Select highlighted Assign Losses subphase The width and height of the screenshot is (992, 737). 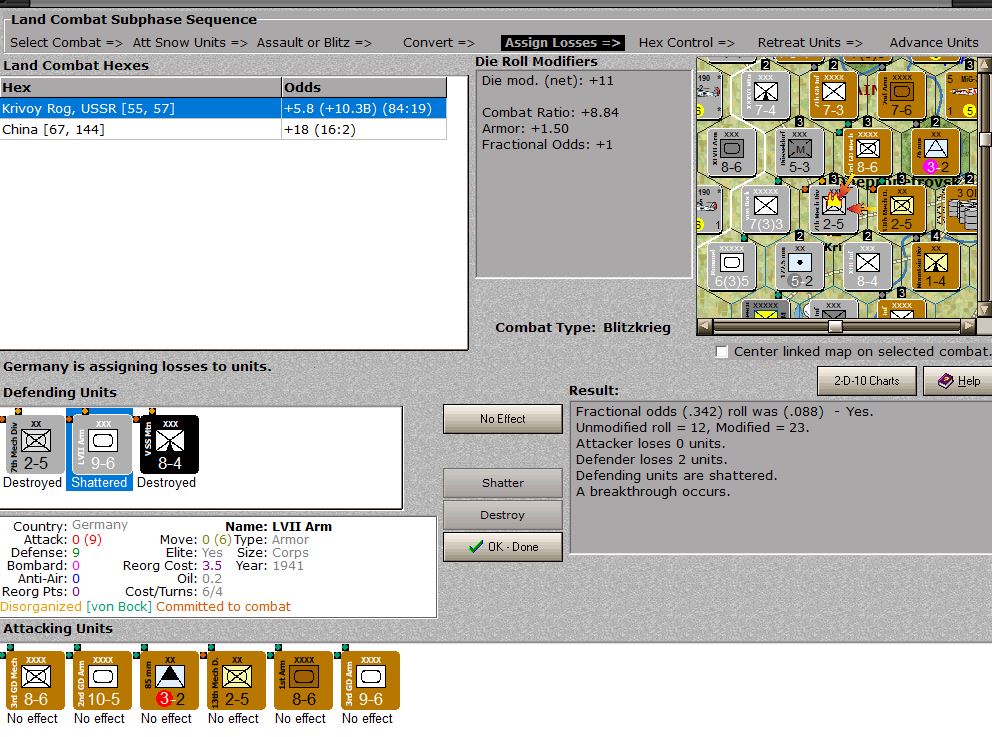(562, 42)
